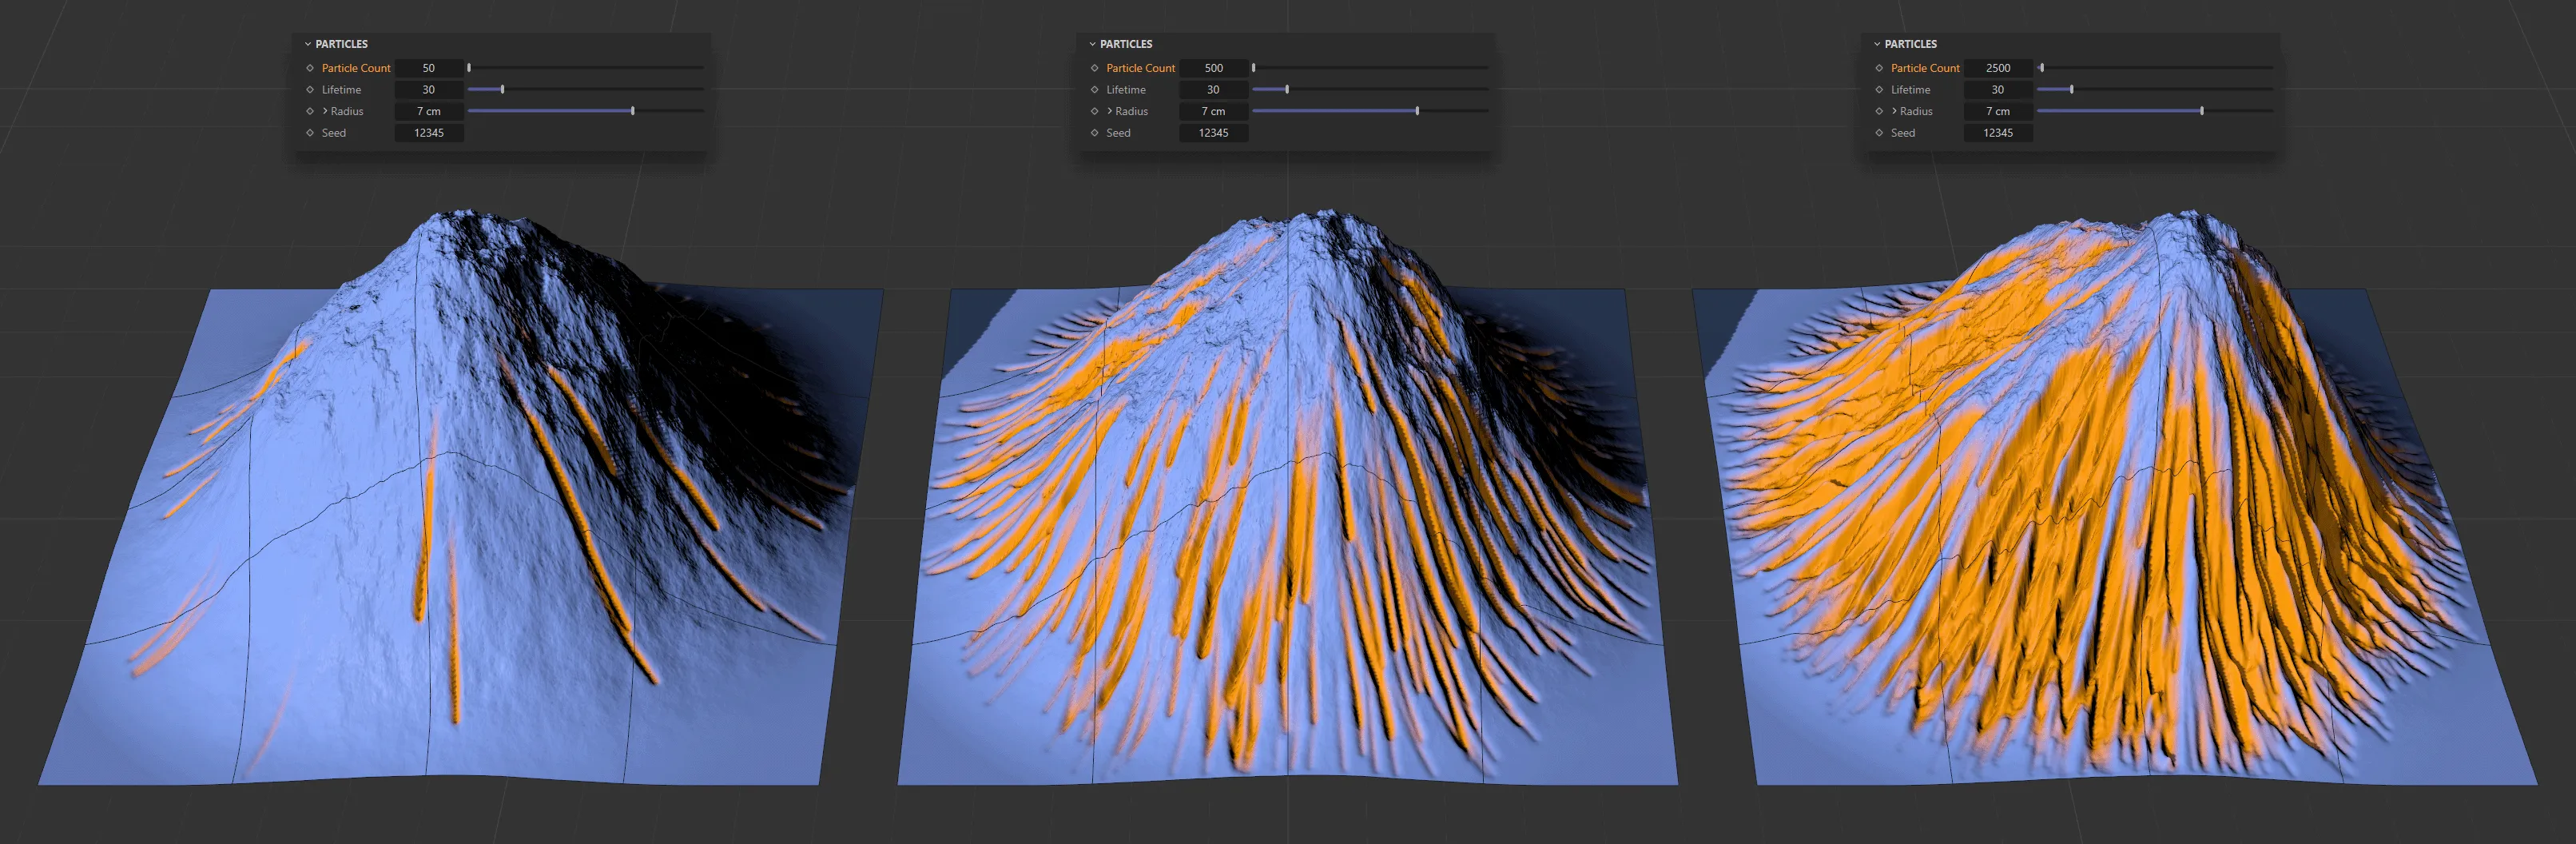
Task: Click Radius keyframe diamond in the 500-particle panel
Action: tap(1094, 111)
